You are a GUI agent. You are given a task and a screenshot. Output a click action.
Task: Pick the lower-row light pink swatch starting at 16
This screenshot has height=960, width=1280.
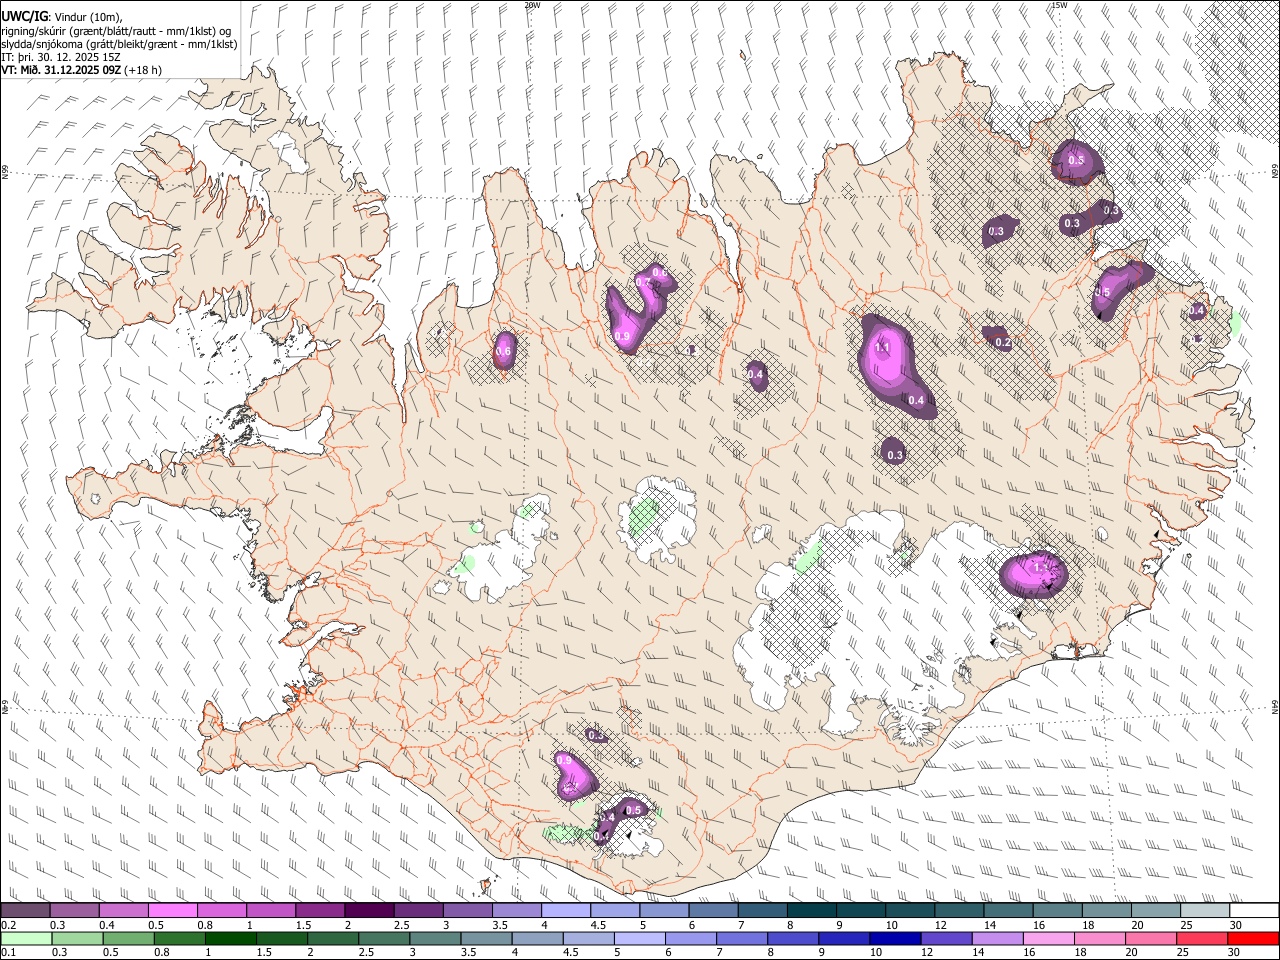click(1047, 938)
